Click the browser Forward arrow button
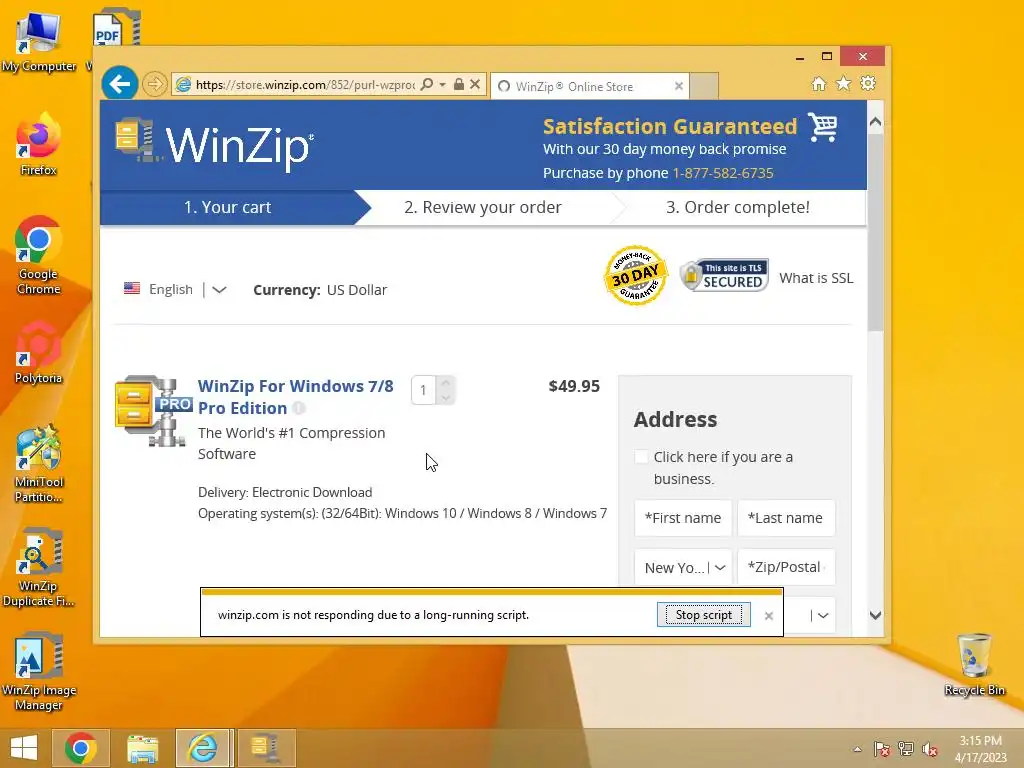Screen dimensions: 1024x768 tap(155, 84)
